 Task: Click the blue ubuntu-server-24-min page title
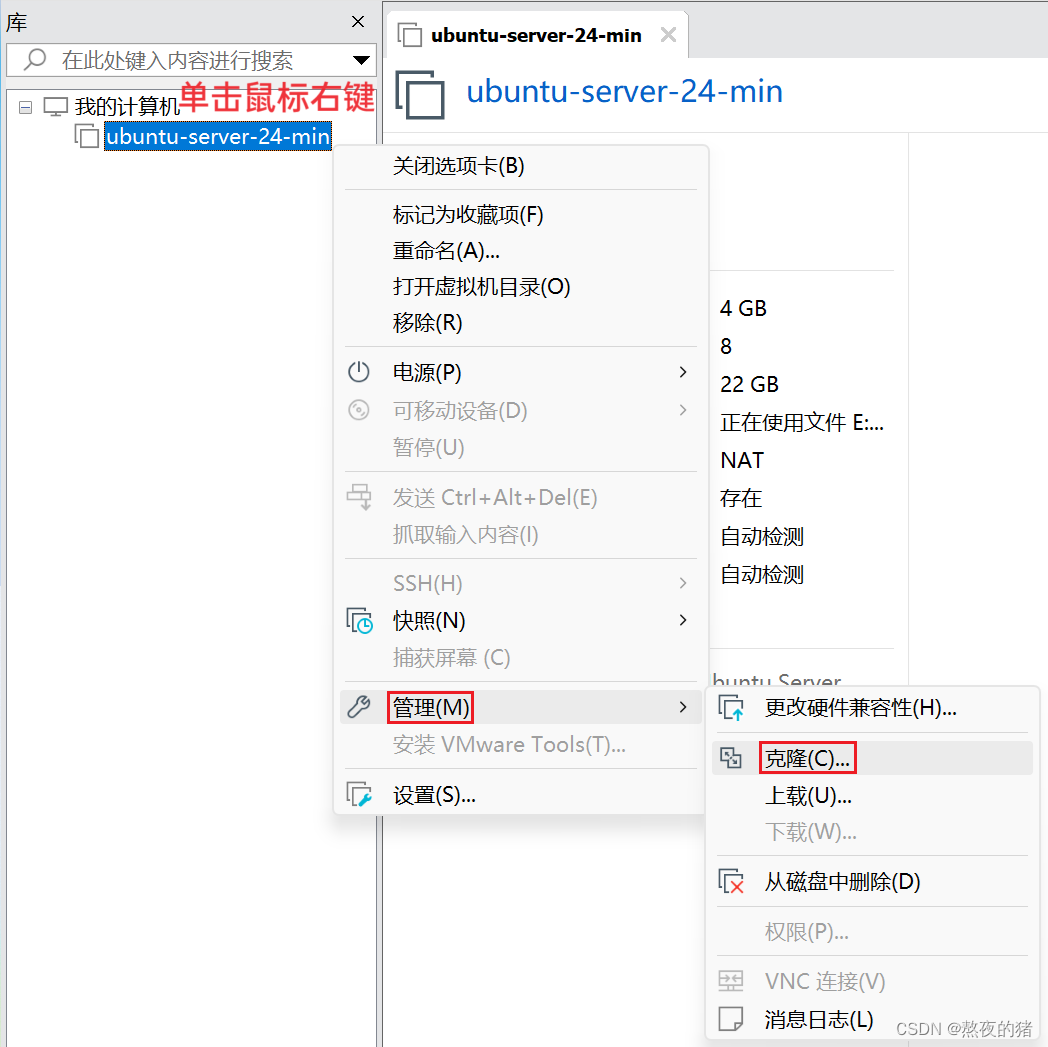coord(624,92)
